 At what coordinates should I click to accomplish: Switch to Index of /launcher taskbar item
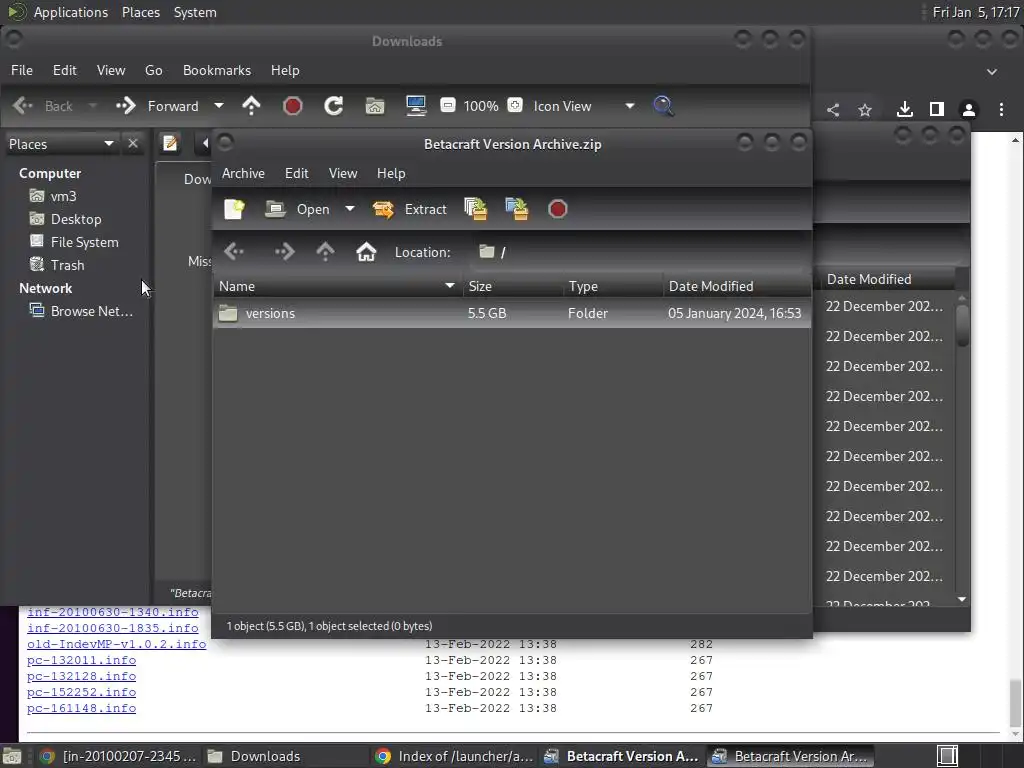click(x=454, y=756)
